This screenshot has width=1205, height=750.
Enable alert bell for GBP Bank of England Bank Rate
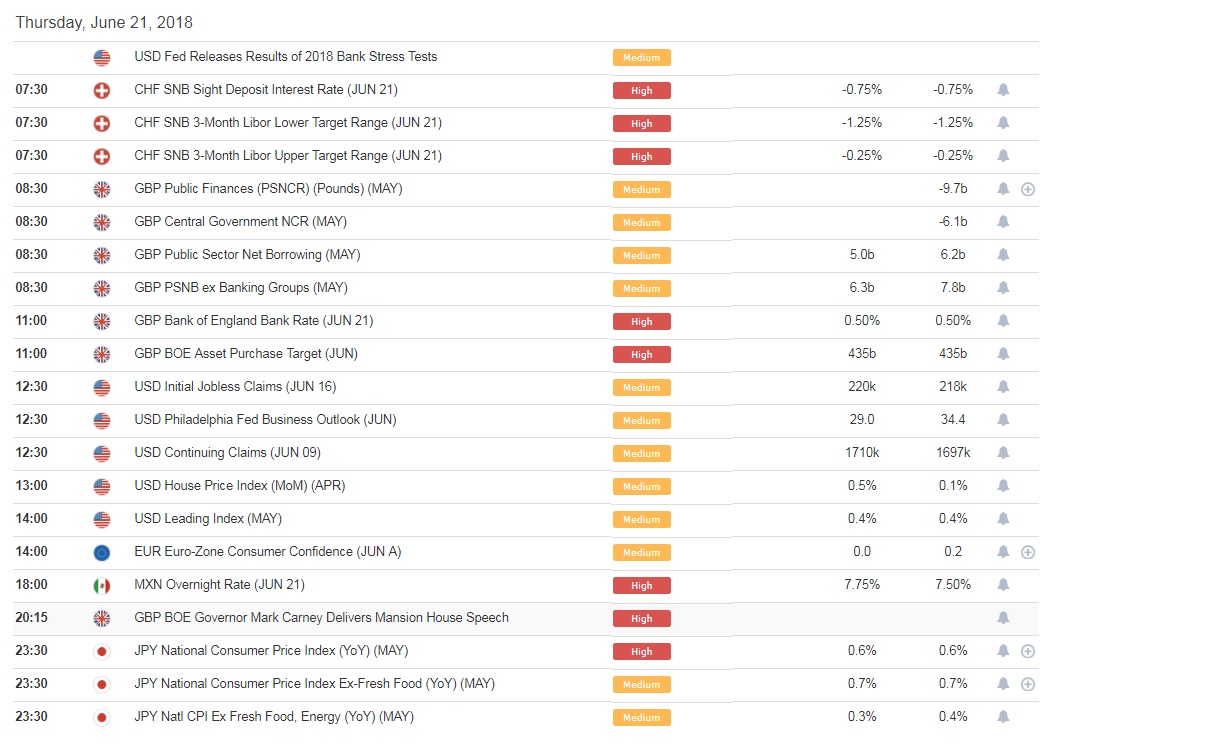1003,321
